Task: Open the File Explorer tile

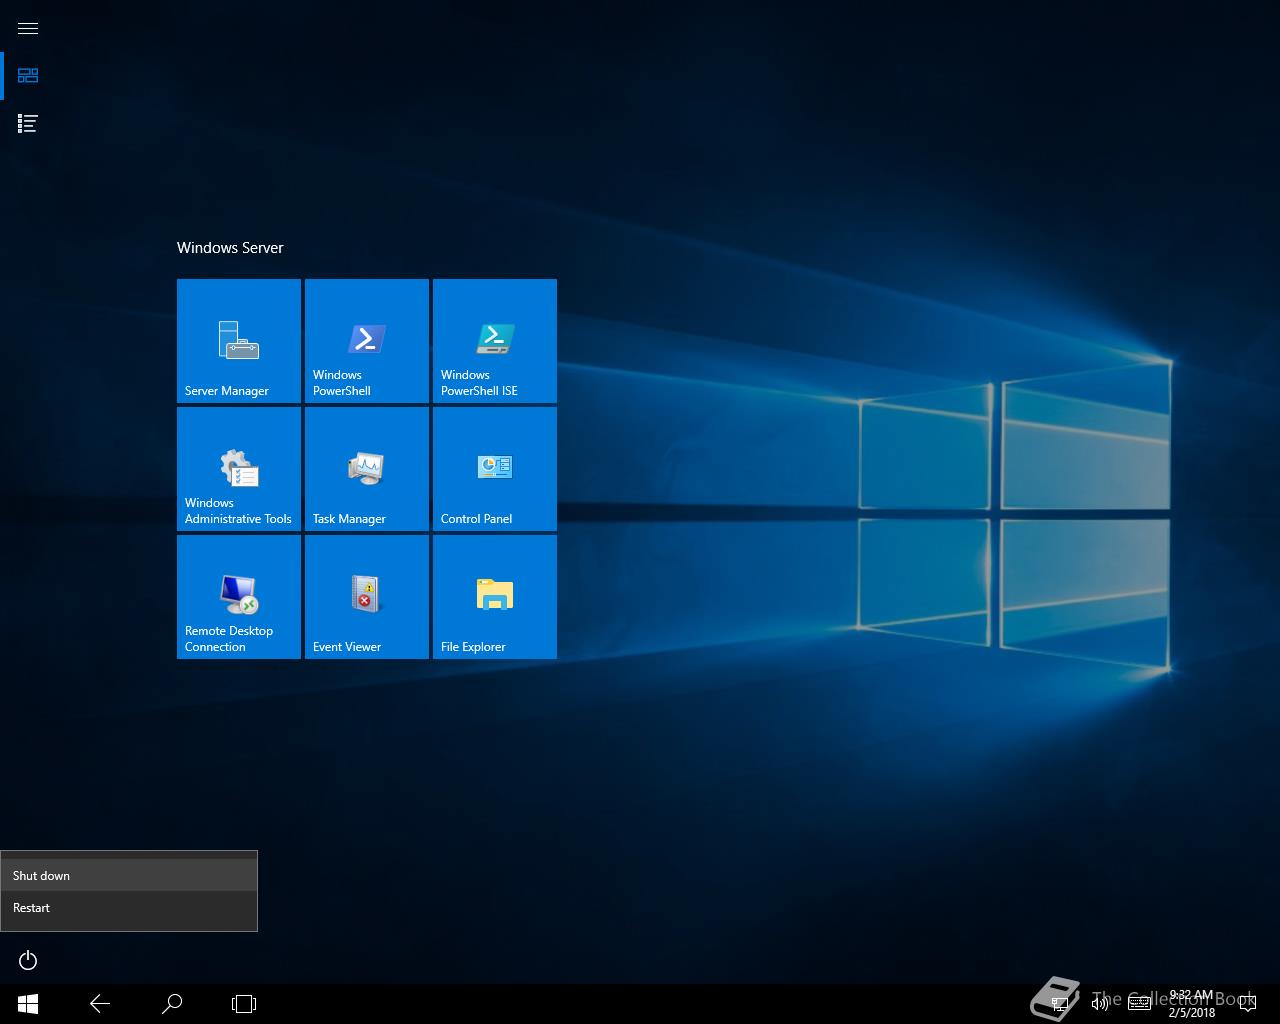Action: point(495,597)
